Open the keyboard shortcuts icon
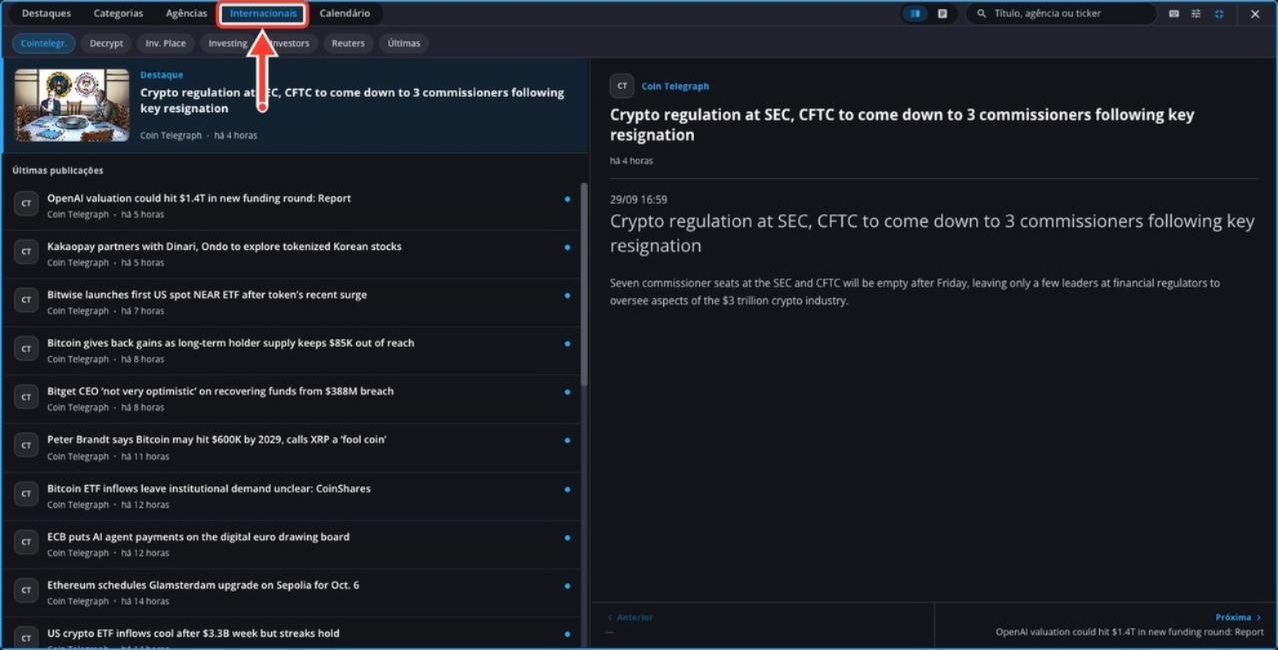The image size is (1278, 650). click(x=1174, y=14)
